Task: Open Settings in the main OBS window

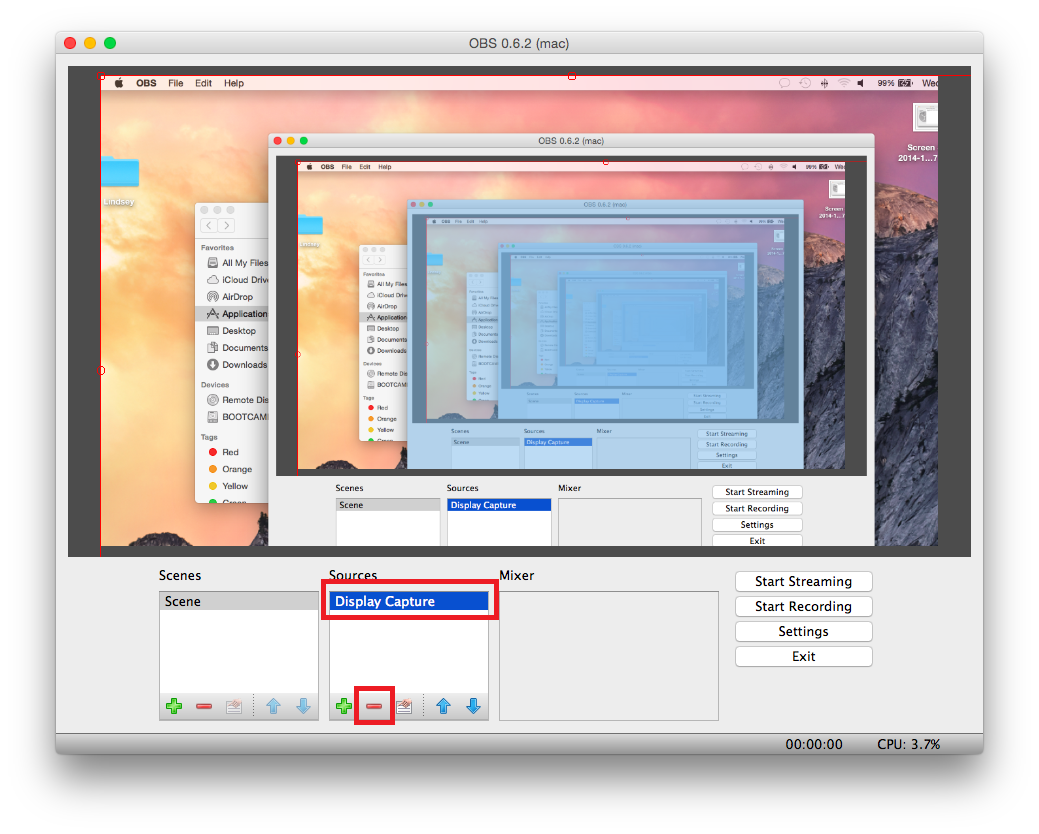Action: [803, 631]
